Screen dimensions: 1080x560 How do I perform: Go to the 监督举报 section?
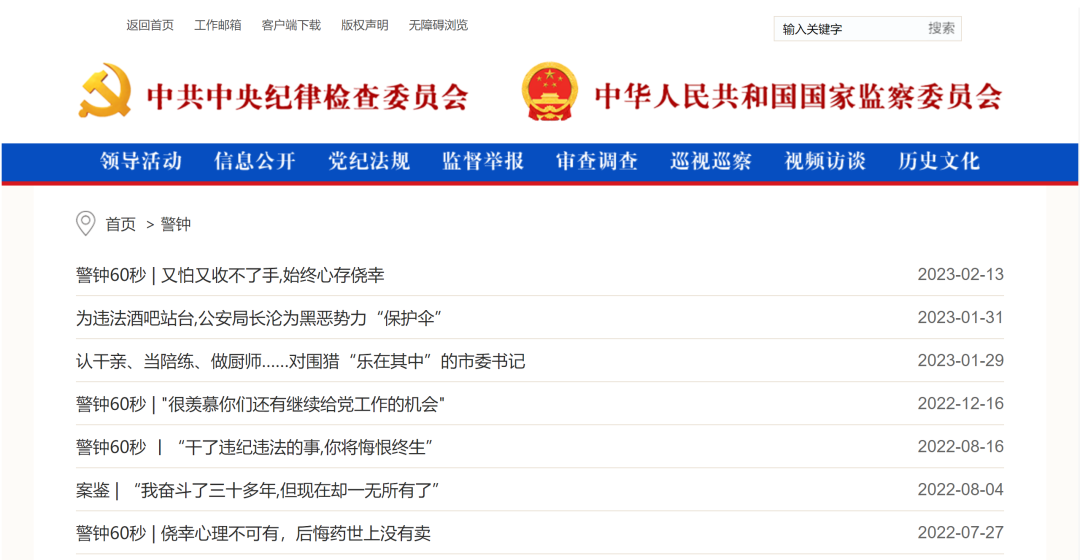click(483, 161)
